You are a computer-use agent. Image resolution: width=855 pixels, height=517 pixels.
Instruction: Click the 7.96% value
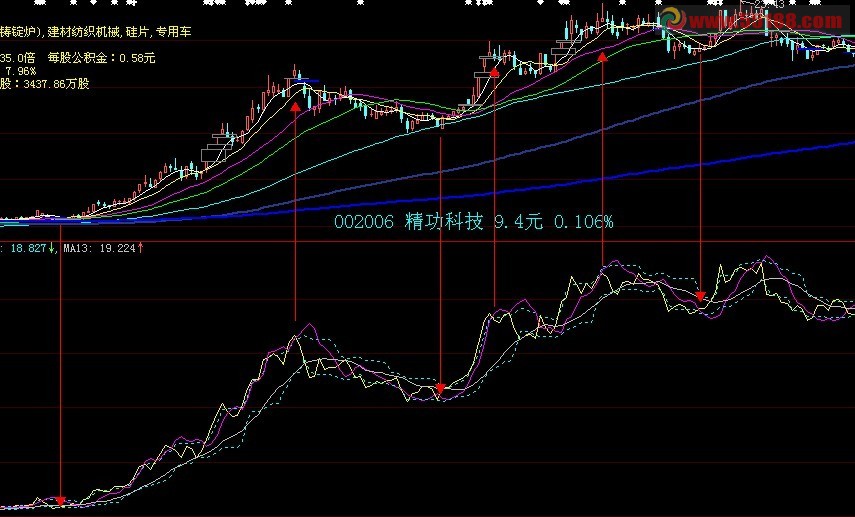(x=21, y=71)
